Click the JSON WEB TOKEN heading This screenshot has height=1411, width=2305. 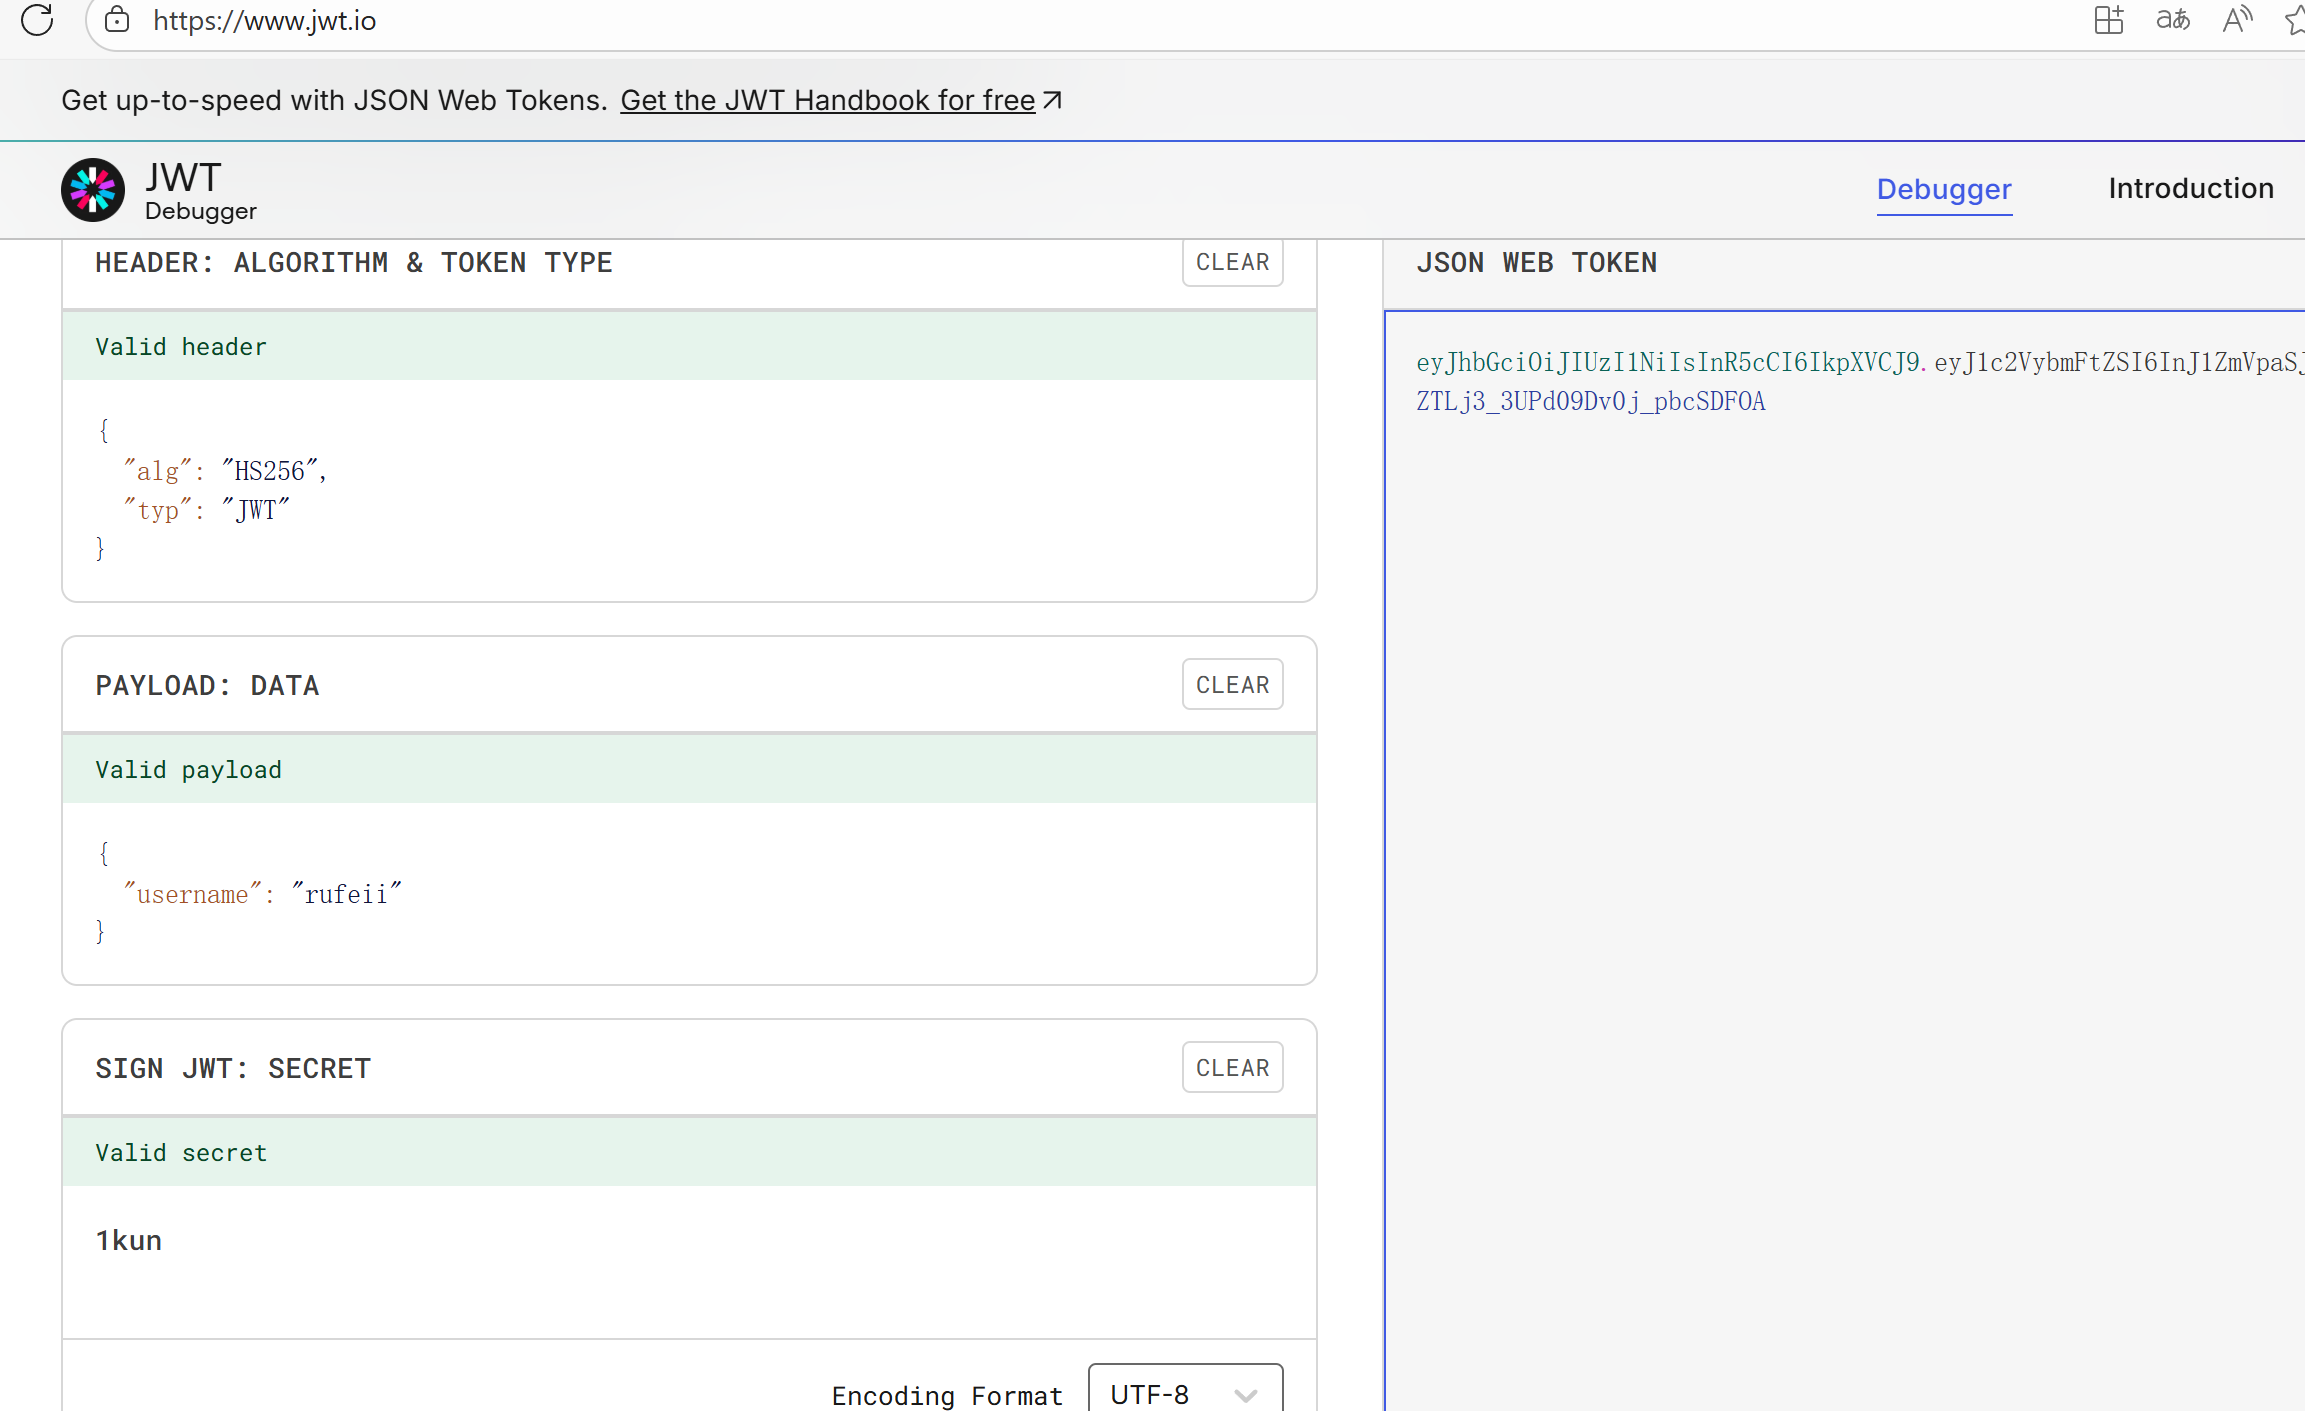tap(1536, 263)
